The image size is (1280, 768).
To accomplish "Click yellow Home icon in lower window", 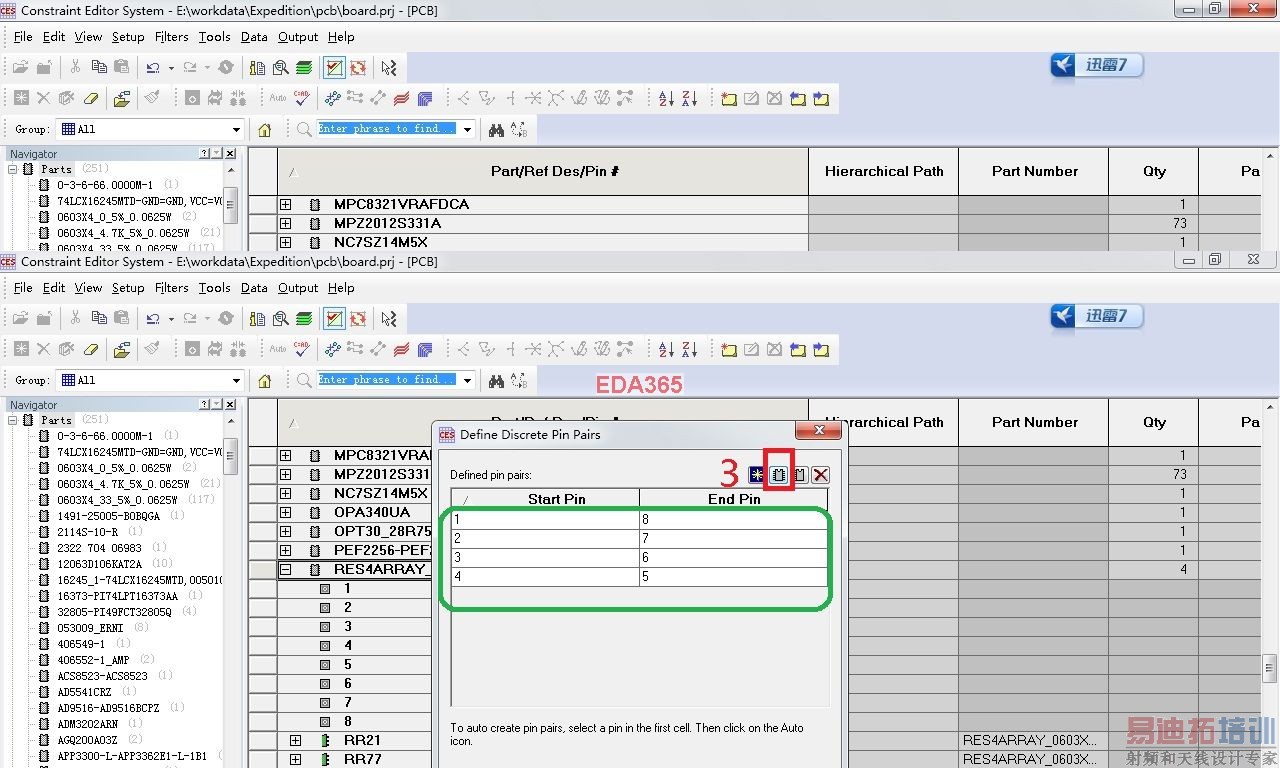I will click(x=265, y=380).
